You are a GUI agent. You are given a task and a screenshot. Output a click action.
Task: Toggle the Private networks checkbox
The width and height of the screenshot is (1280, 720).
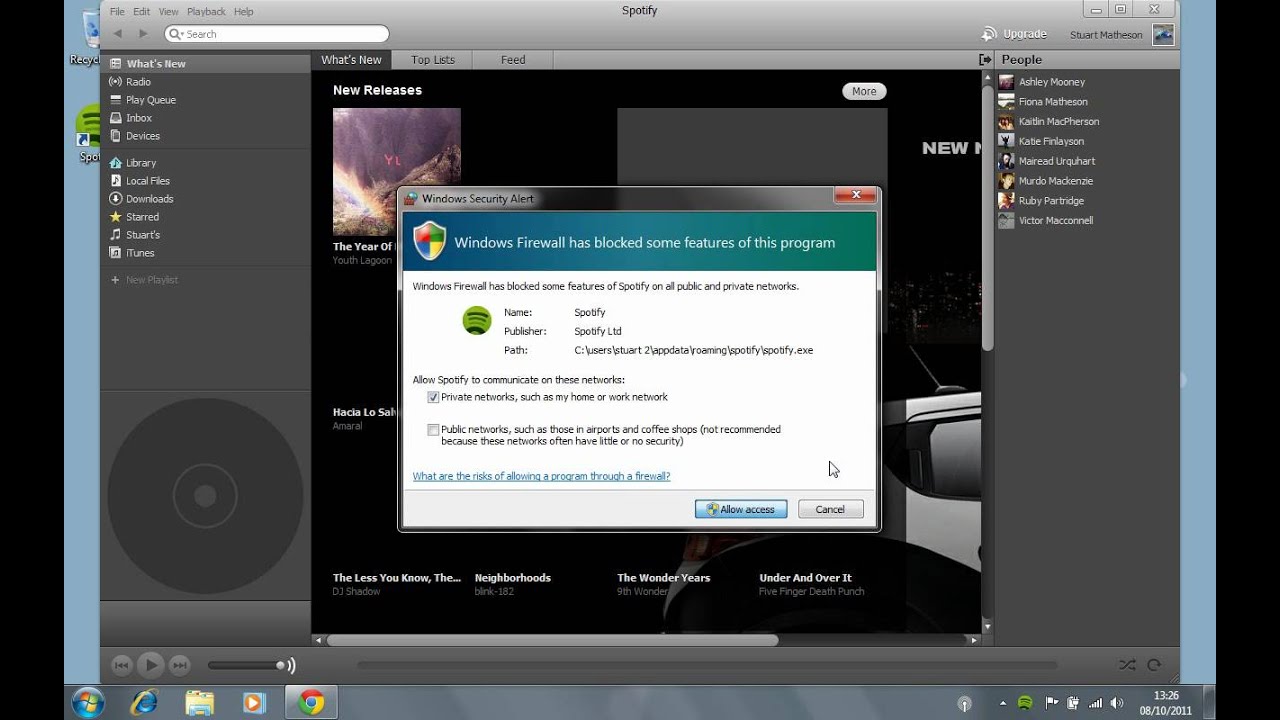[433, 397]
